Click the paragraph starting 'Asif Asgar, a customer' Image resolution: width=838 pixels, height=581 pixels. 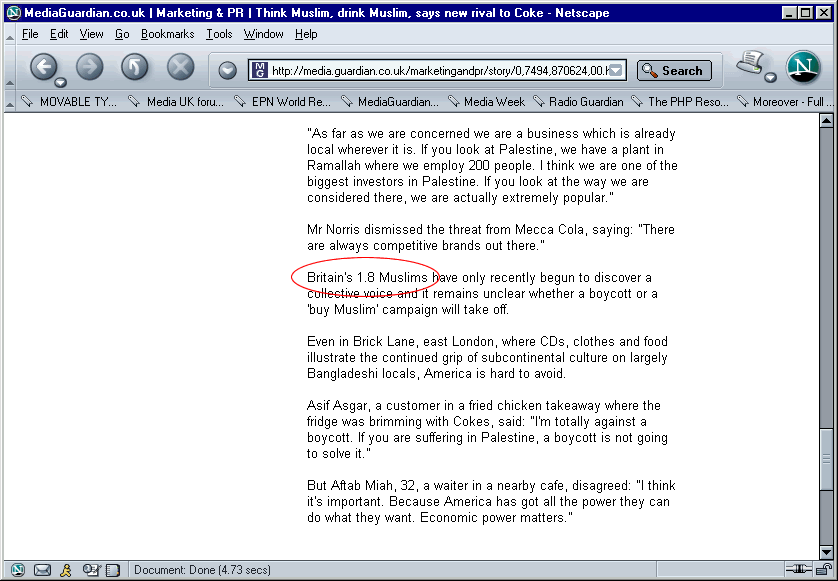pyautogui.click(x=487, y=429)
